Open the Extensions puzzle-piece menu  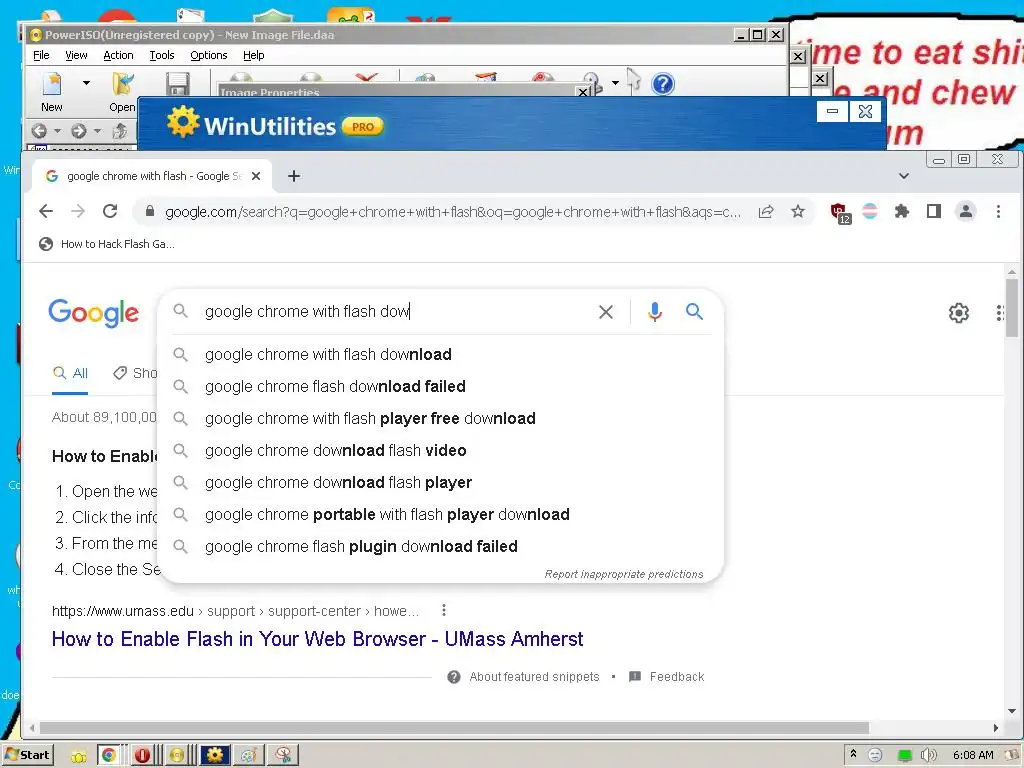[x=902, y=211]
